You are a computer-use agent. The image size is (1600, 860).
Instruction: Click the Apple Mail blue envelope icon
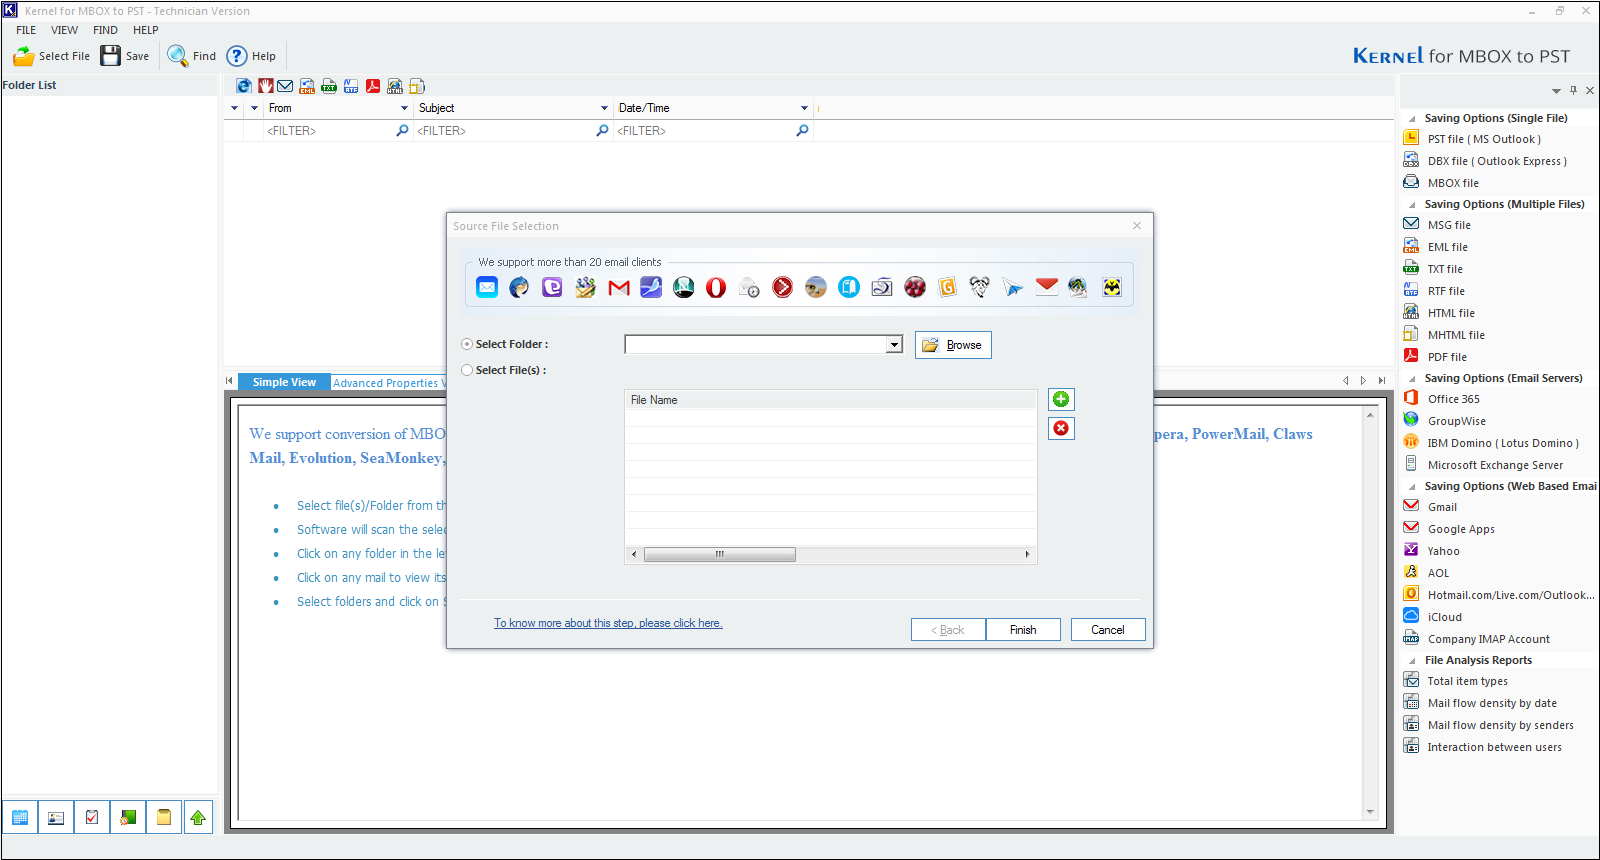click(x=487, y=288)
